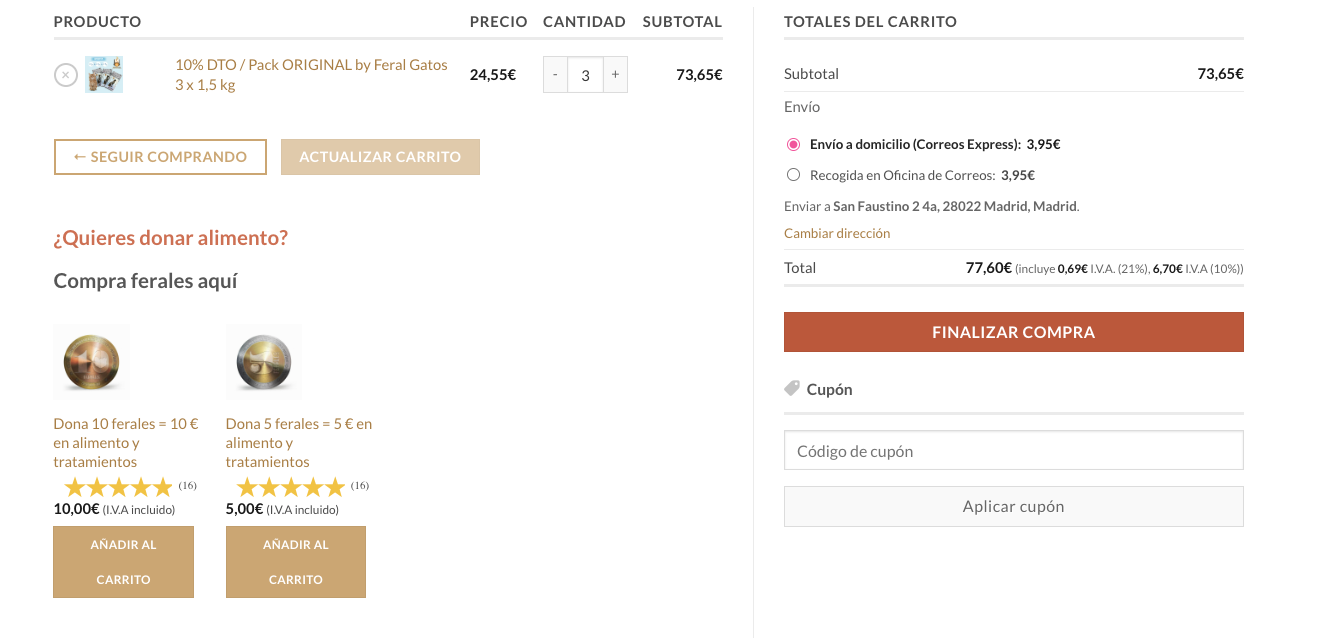
Task: Click Cambiar dirección link
Action: 837,233
